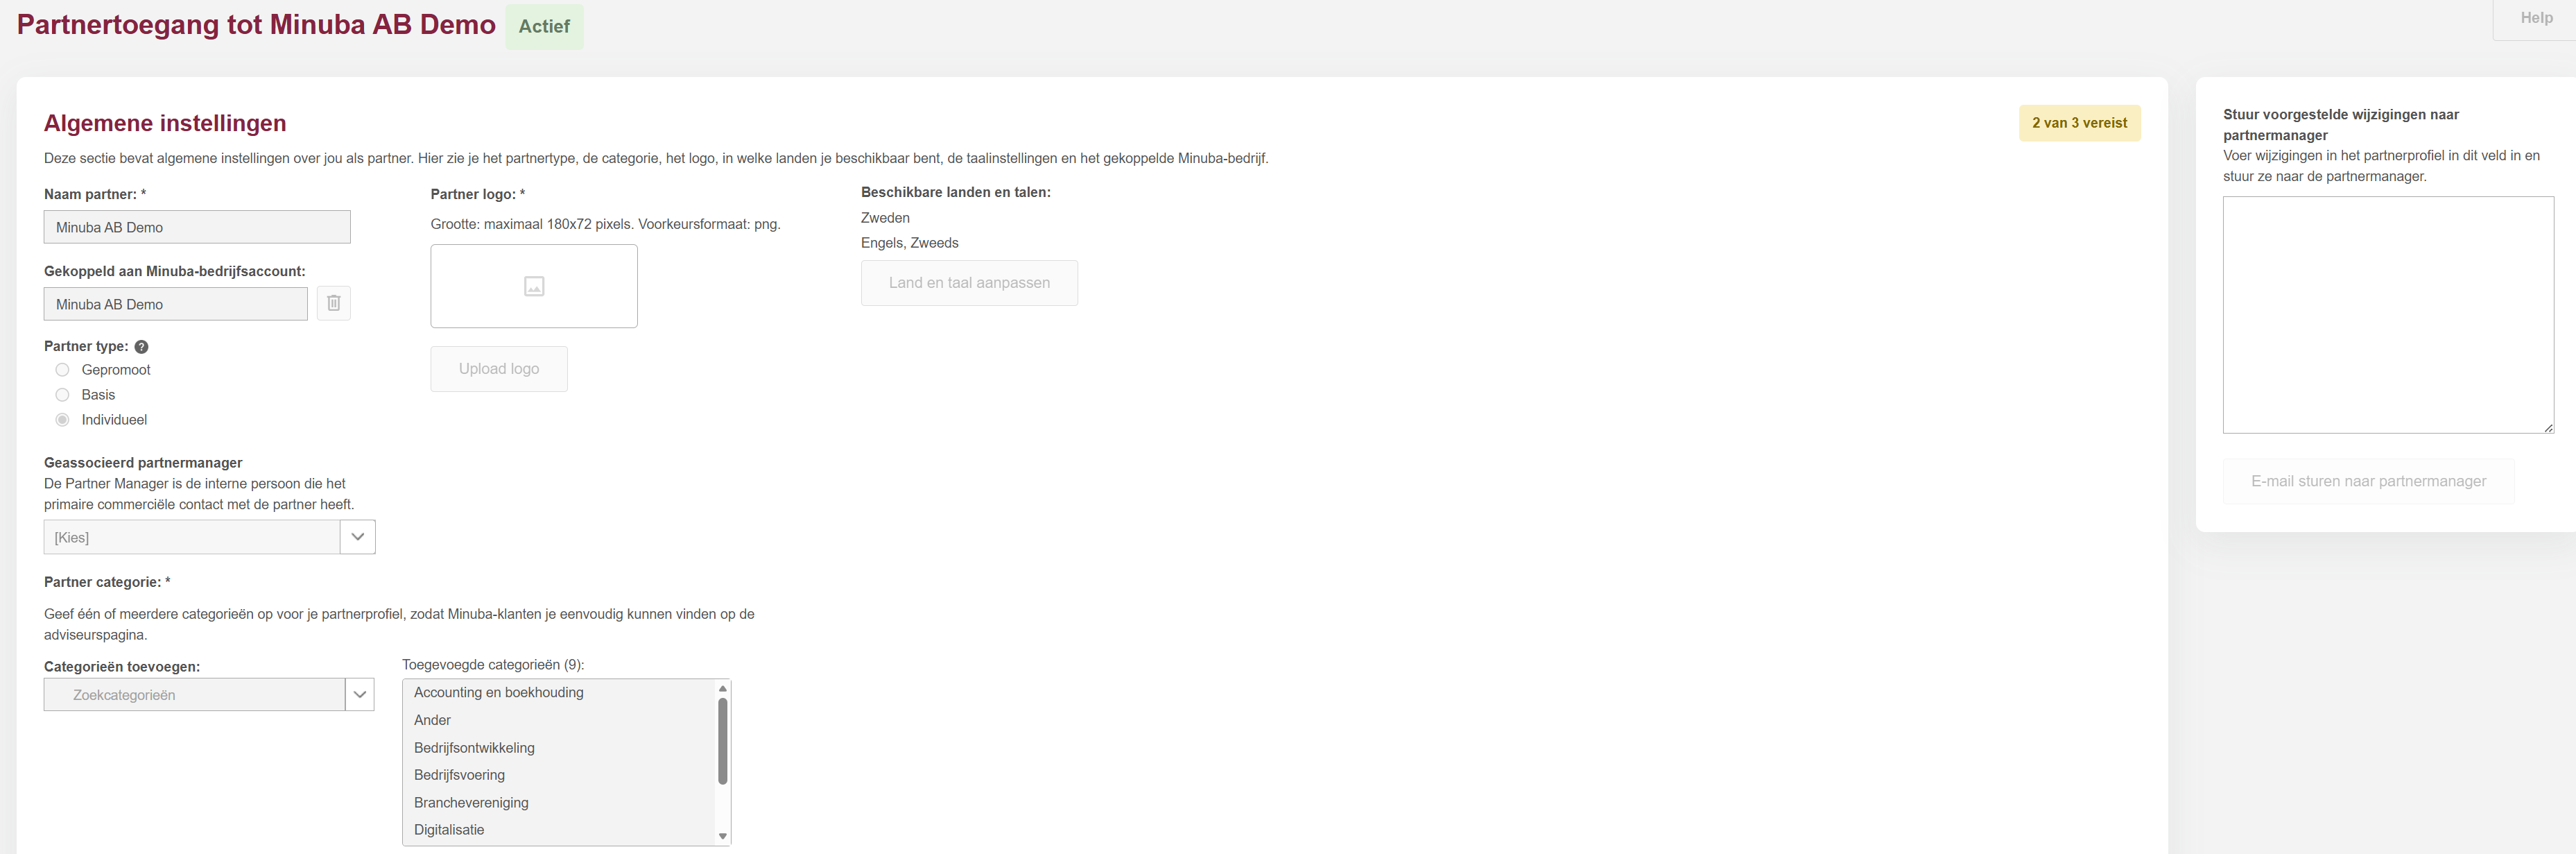Select the Basis partner type
The width and height of the screenshot is (2576, 854).
(x=63, y=395)
